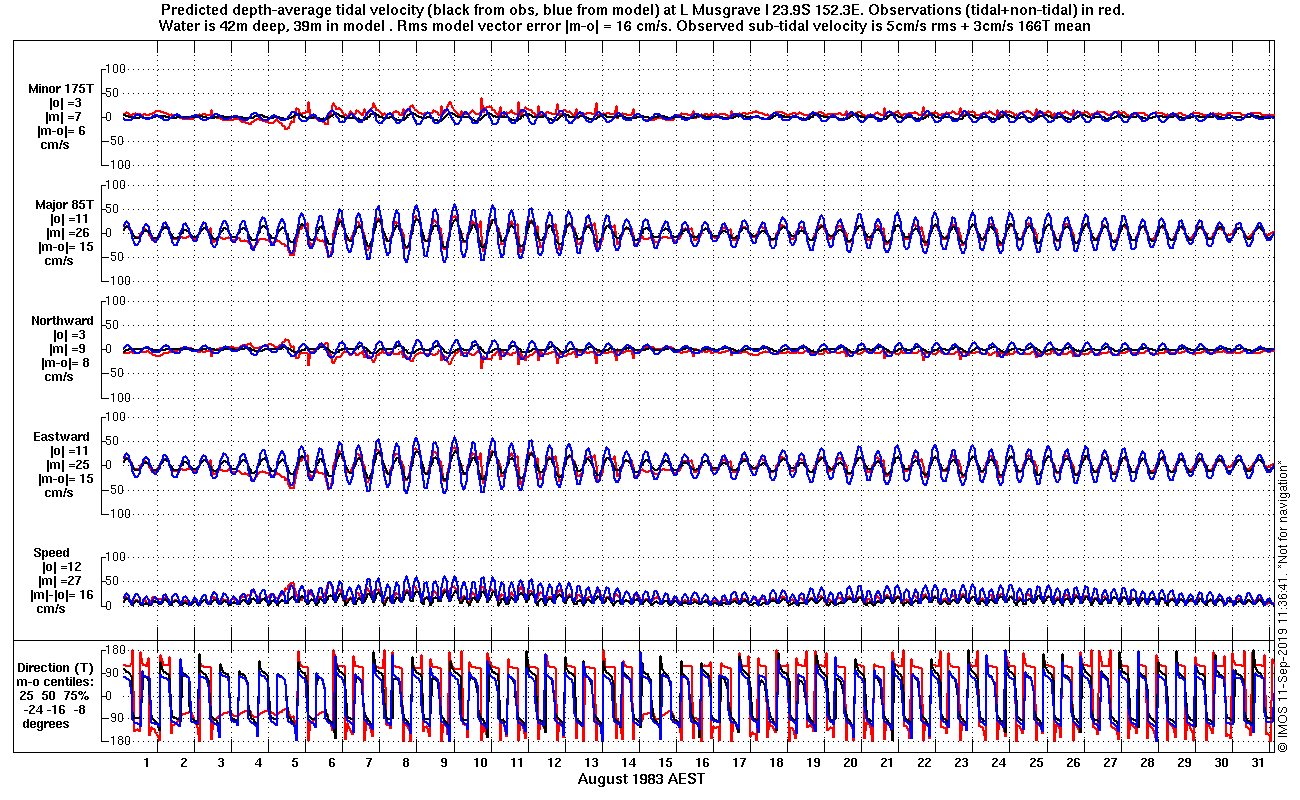Image resolution: width=1300 pixels, height=800 pixels.
Task: Select the "Major 85T" panel label
Action: point(64,205)
